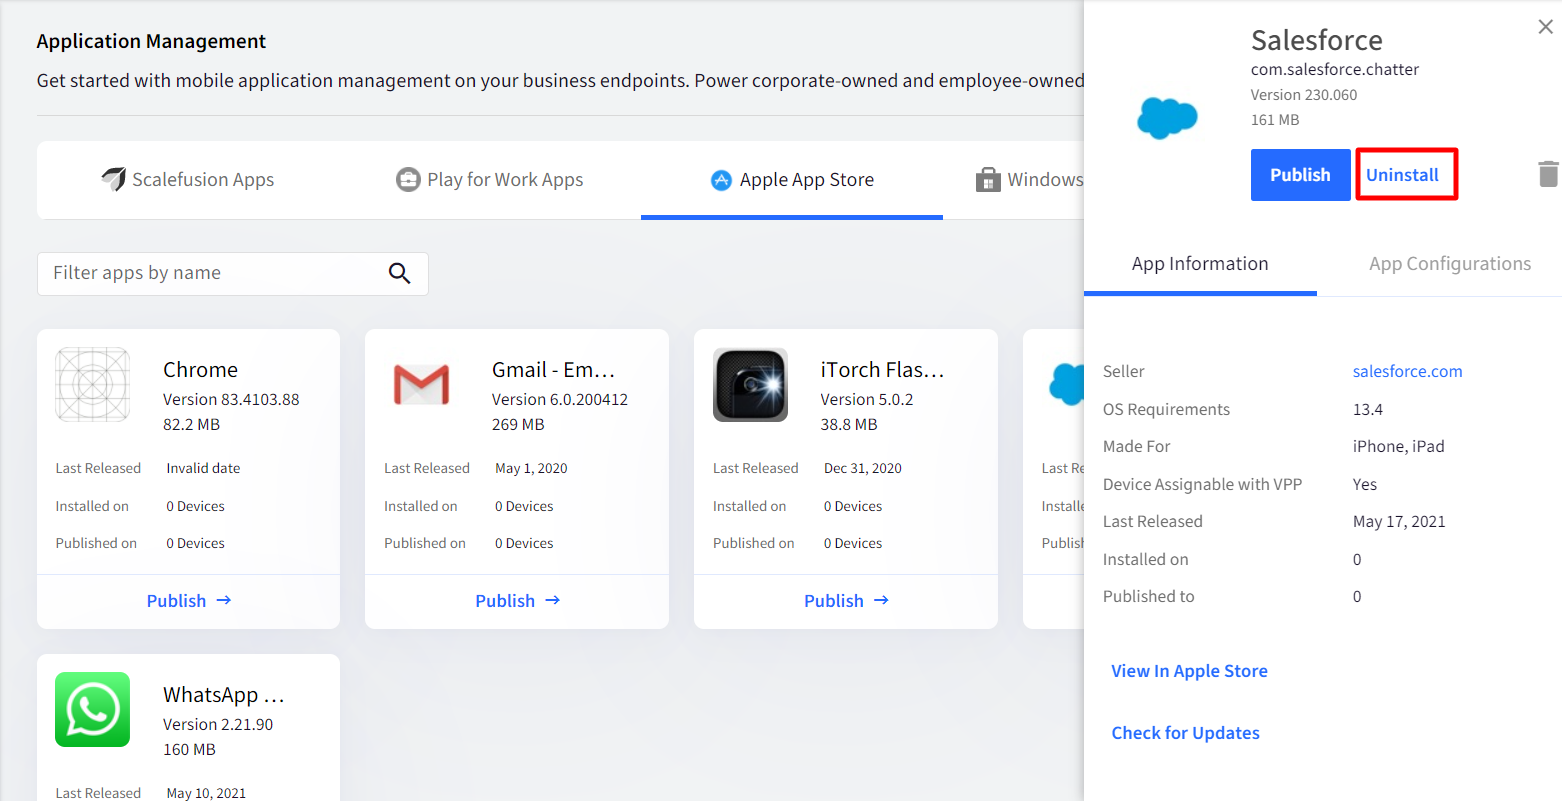Click the Gmail app title
Viewport: 1562px width, 801px height.
tap(553, 370)
